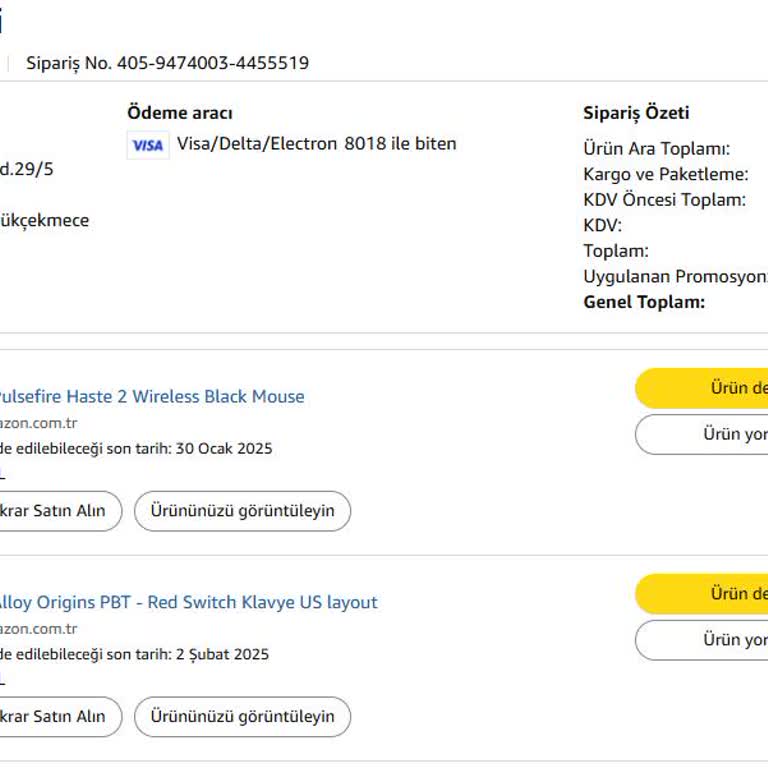
Task: Click the KDV: label in order summary
Action: coord(602,225)
